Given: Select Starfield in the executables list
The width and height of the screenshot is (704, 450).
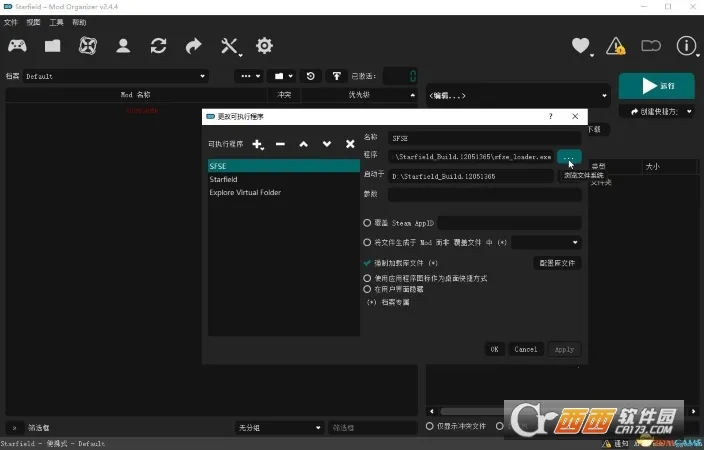Looking at the screenshot, I should coord(226,179).
